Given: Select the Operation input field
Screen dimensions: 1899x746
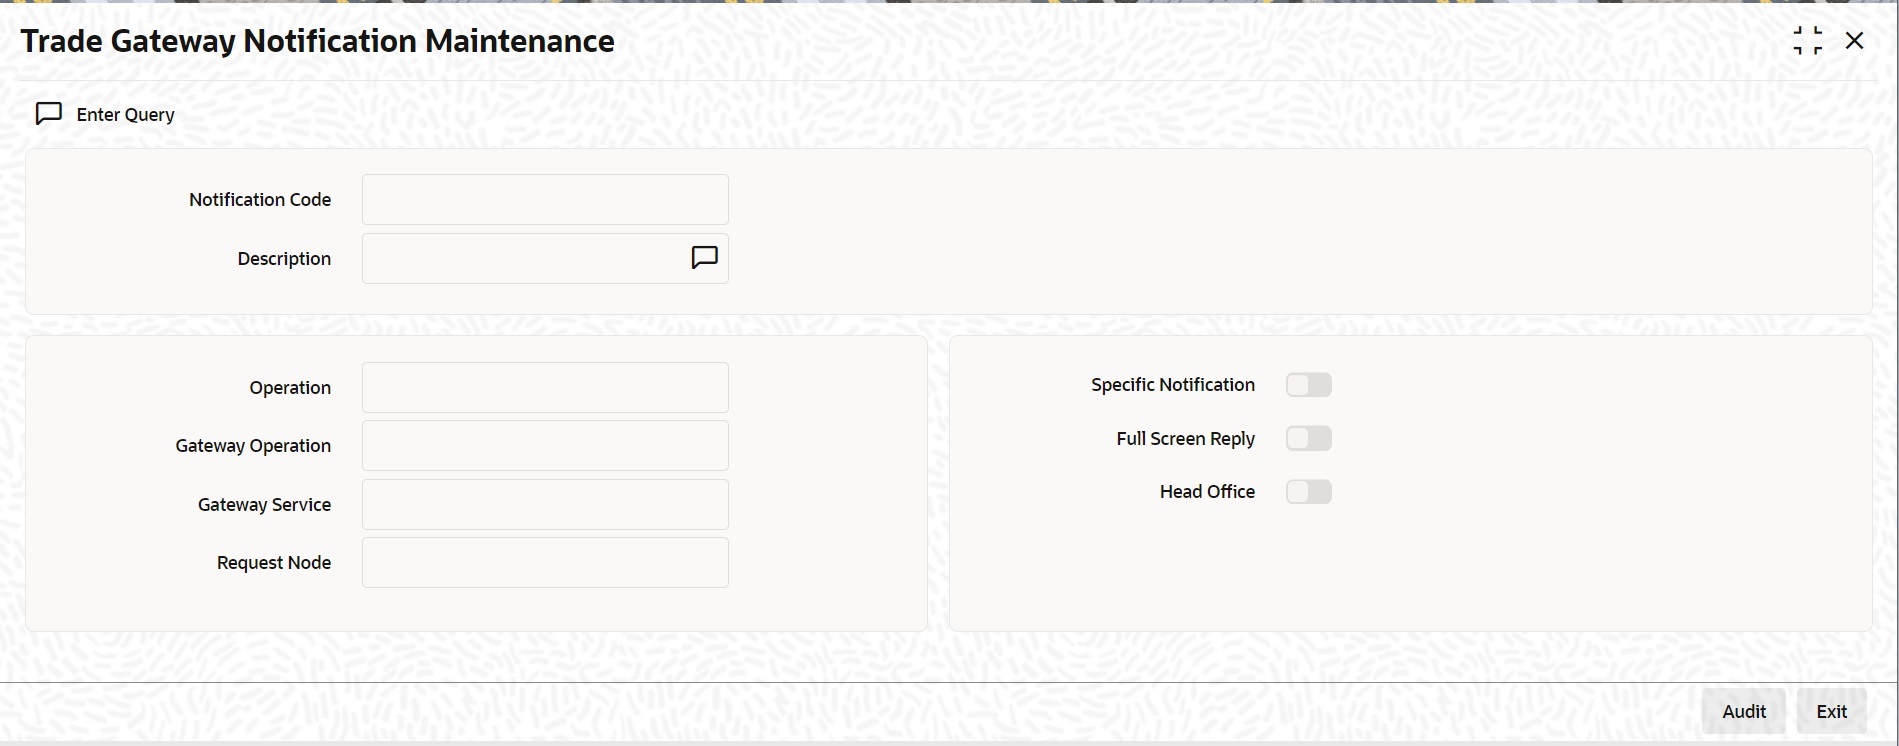Looking at the screenshot, I should pyautogui.click(x=545, y=387).
